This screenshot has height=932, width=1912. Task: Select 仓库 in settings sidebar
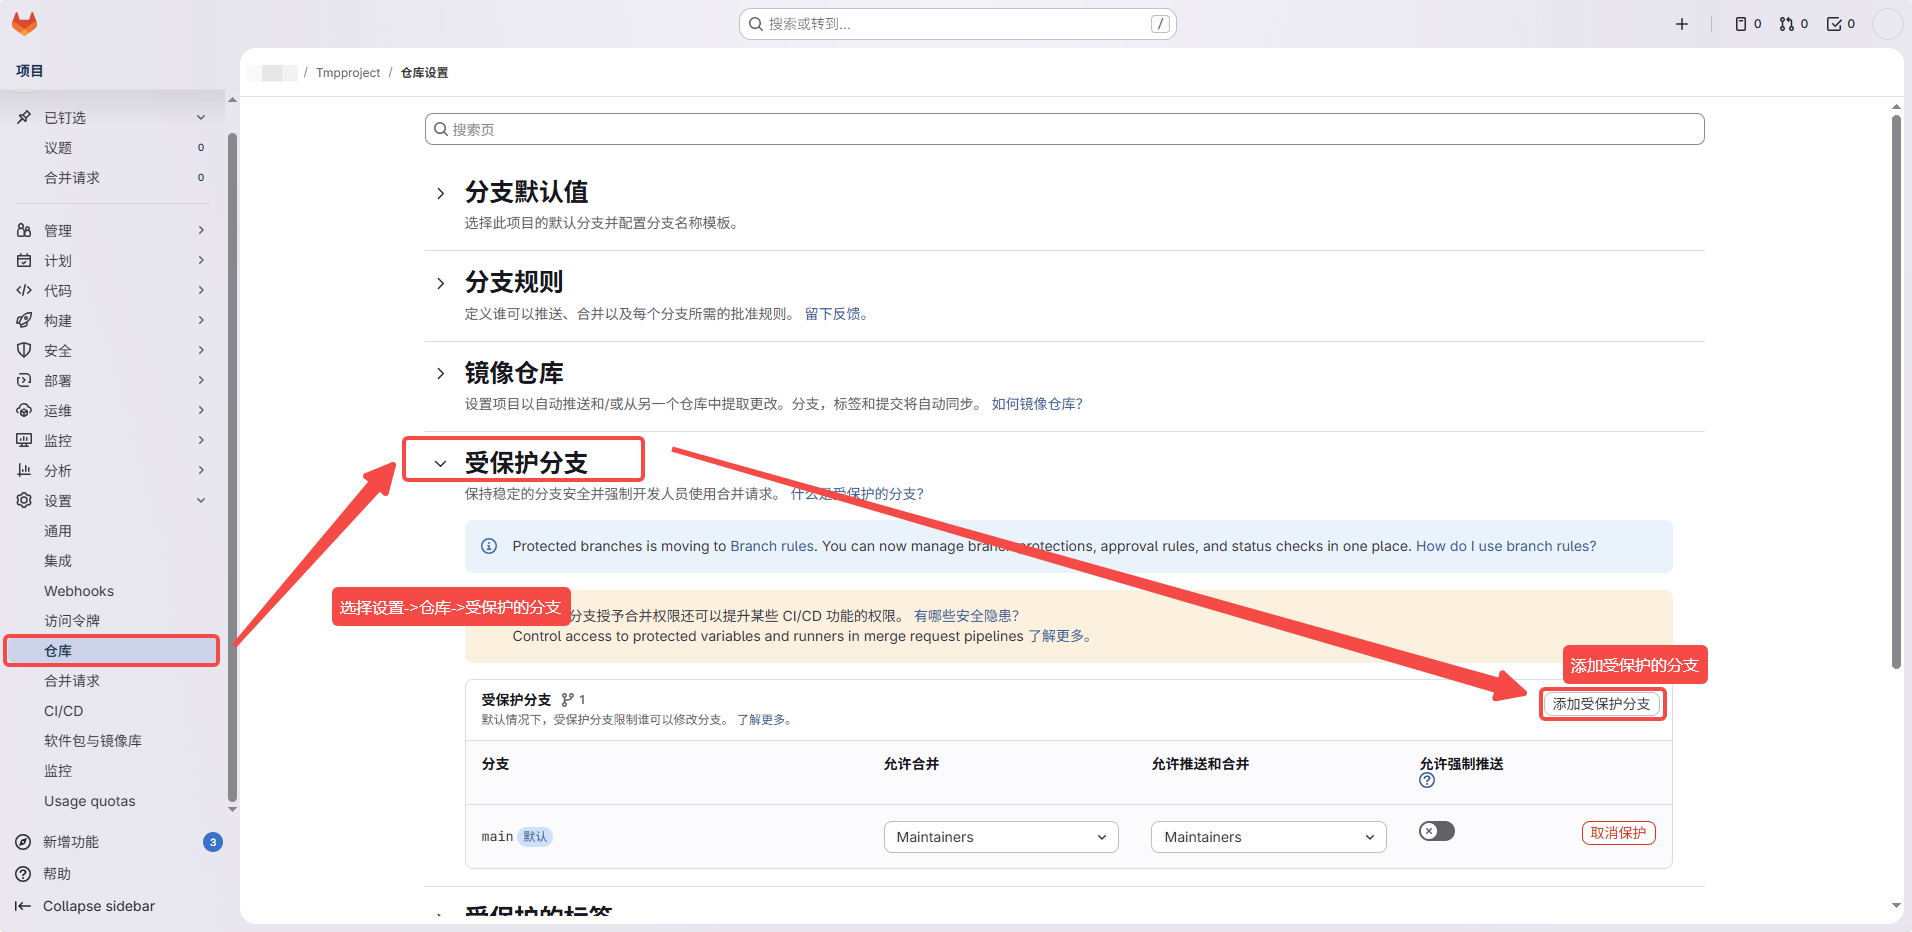click(x=58, y=651)
